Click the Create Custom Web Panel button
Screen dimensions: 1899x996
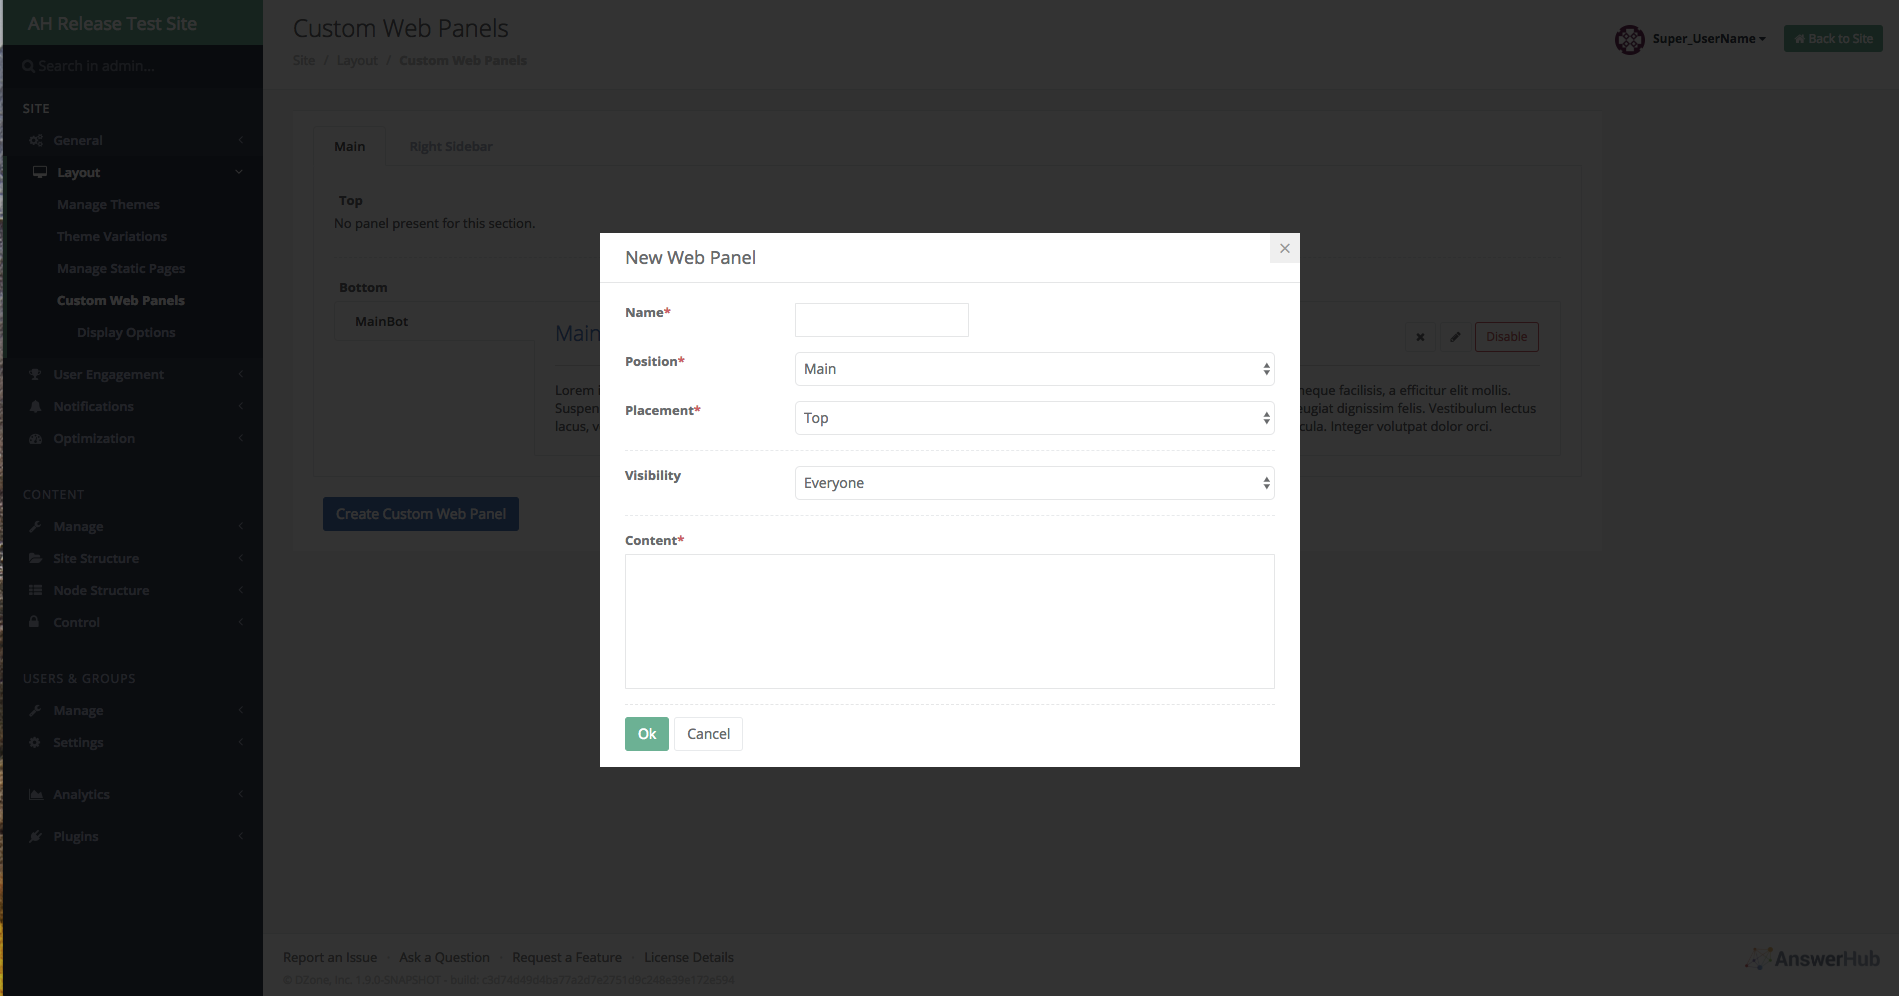421,514
